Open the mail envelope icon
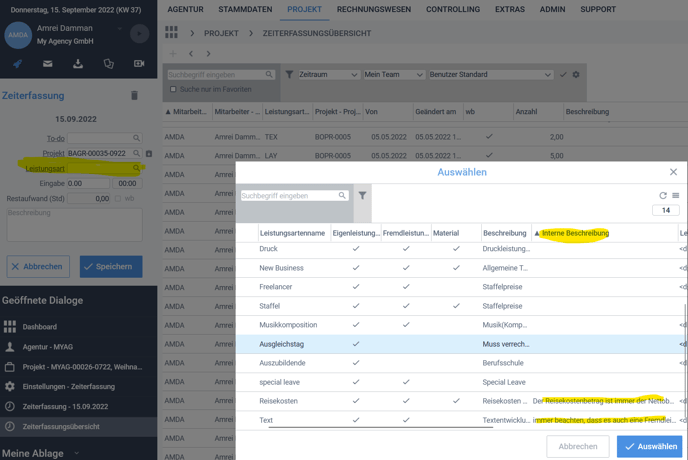 [47, 64]
